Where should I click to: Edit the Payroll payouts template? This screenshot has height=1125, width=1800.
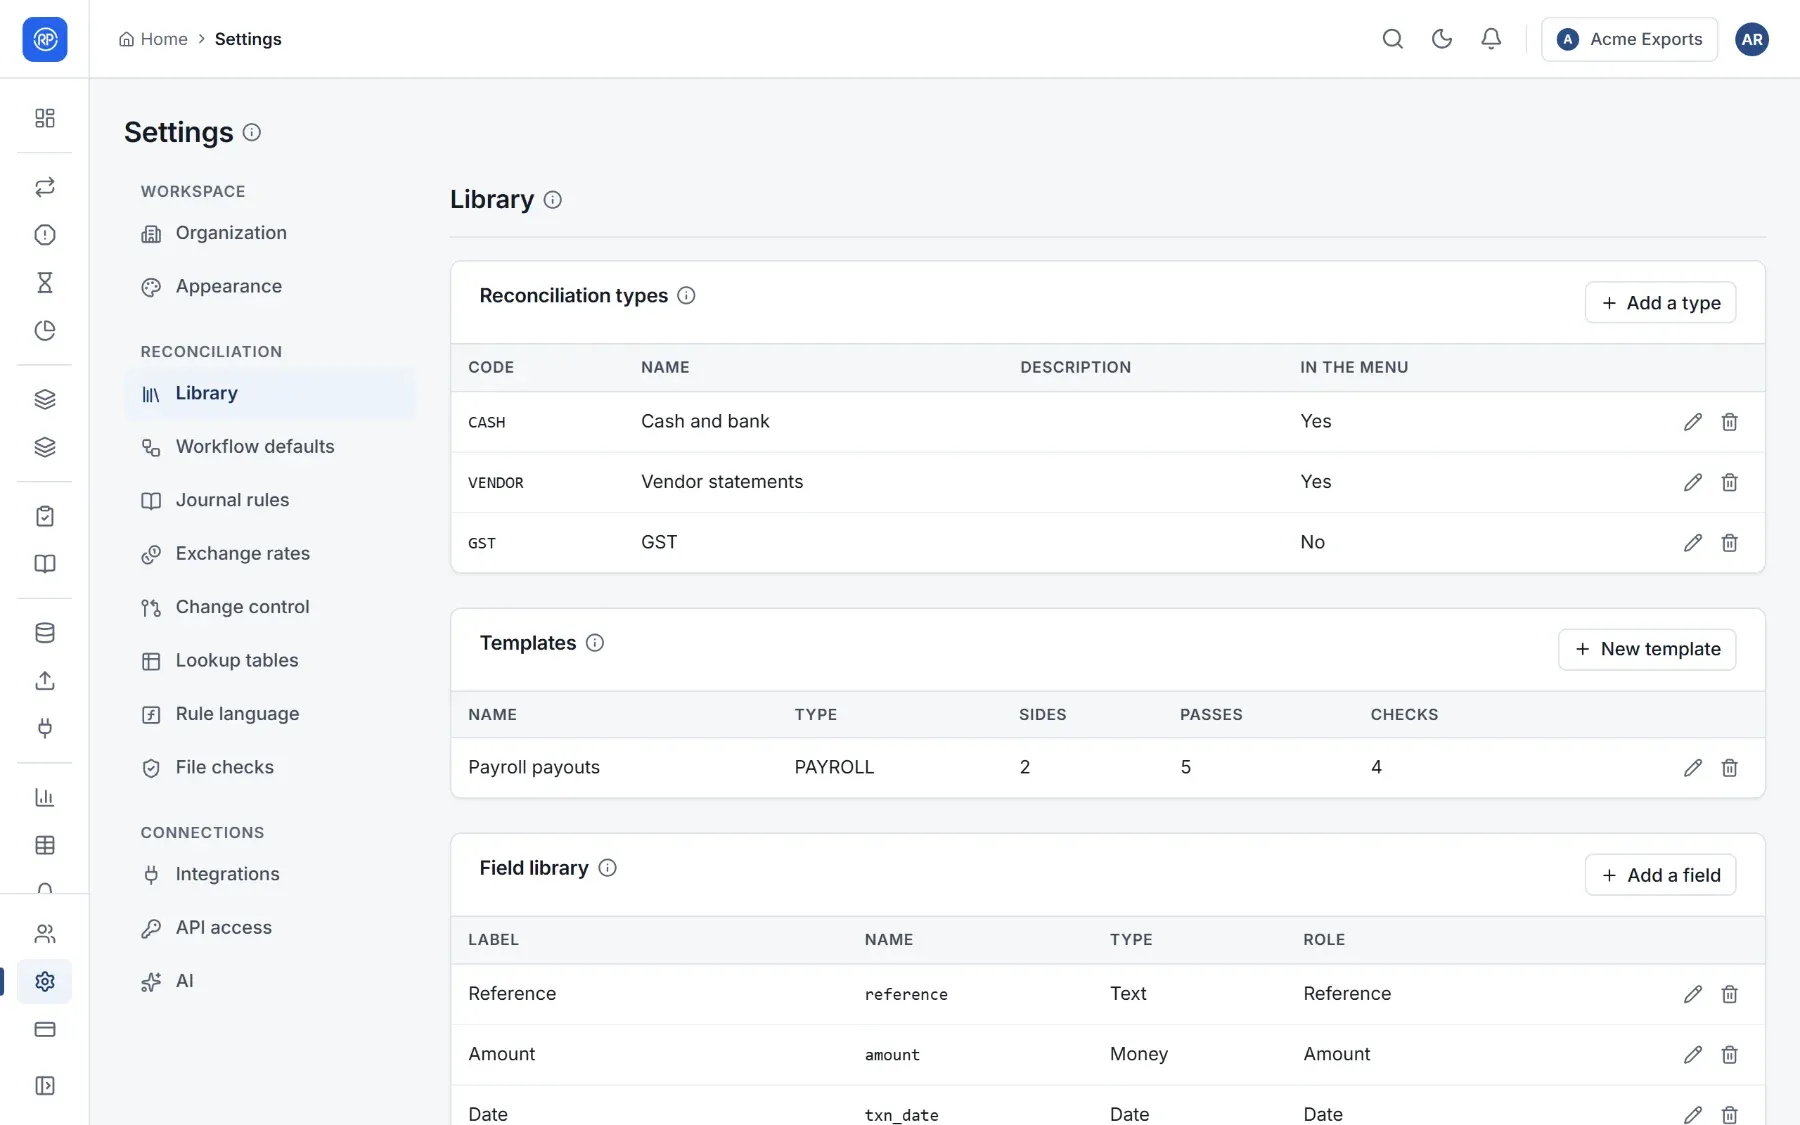[x=1692, y=768]
